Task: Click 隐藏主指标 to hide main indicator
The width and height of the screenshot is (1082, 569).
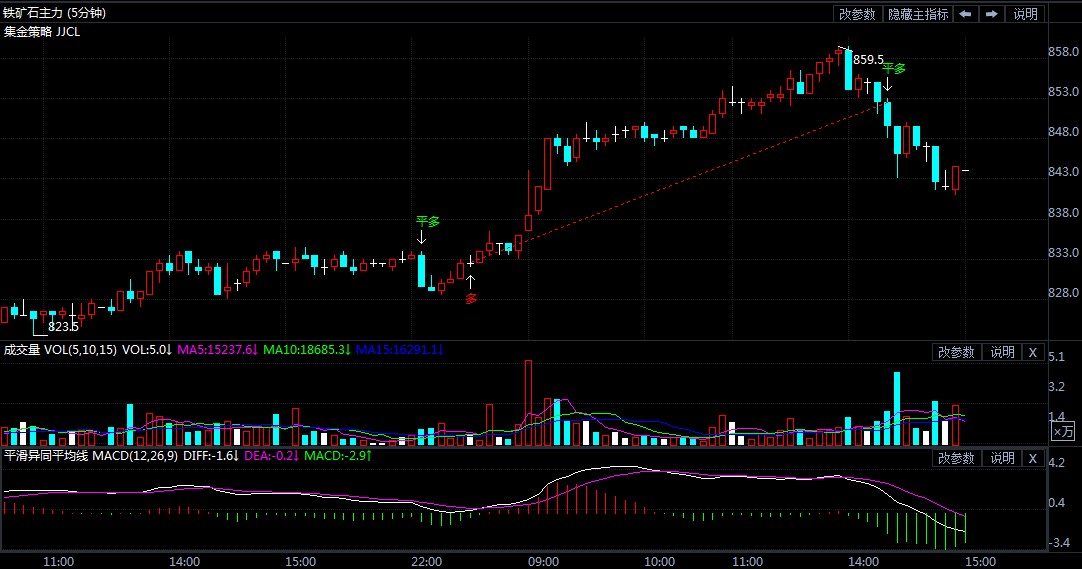Action: pos(918,14)
